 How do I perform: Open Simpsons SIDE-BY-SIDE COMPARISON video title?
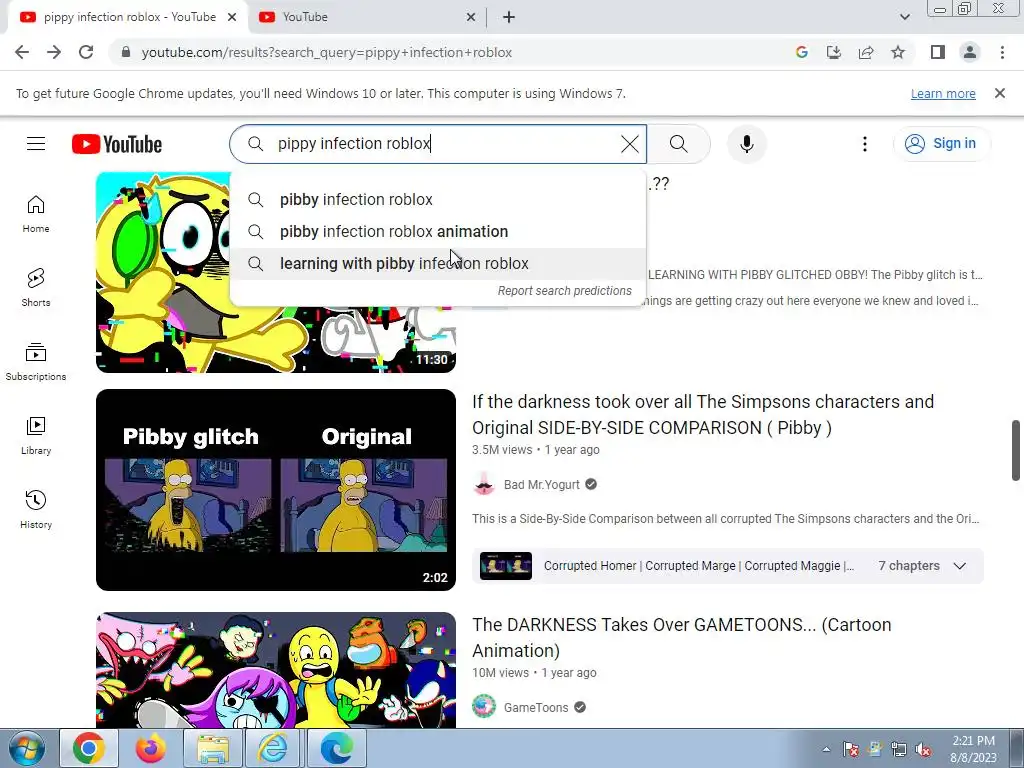703,415
